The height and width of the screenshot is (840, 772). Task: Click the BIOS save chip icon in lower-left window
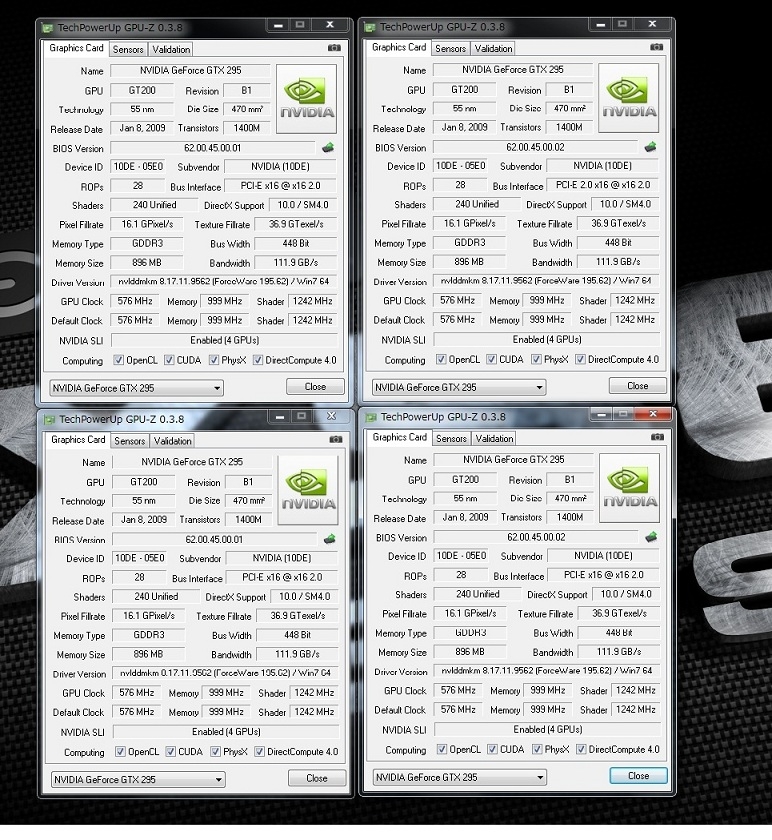point(329,539)
